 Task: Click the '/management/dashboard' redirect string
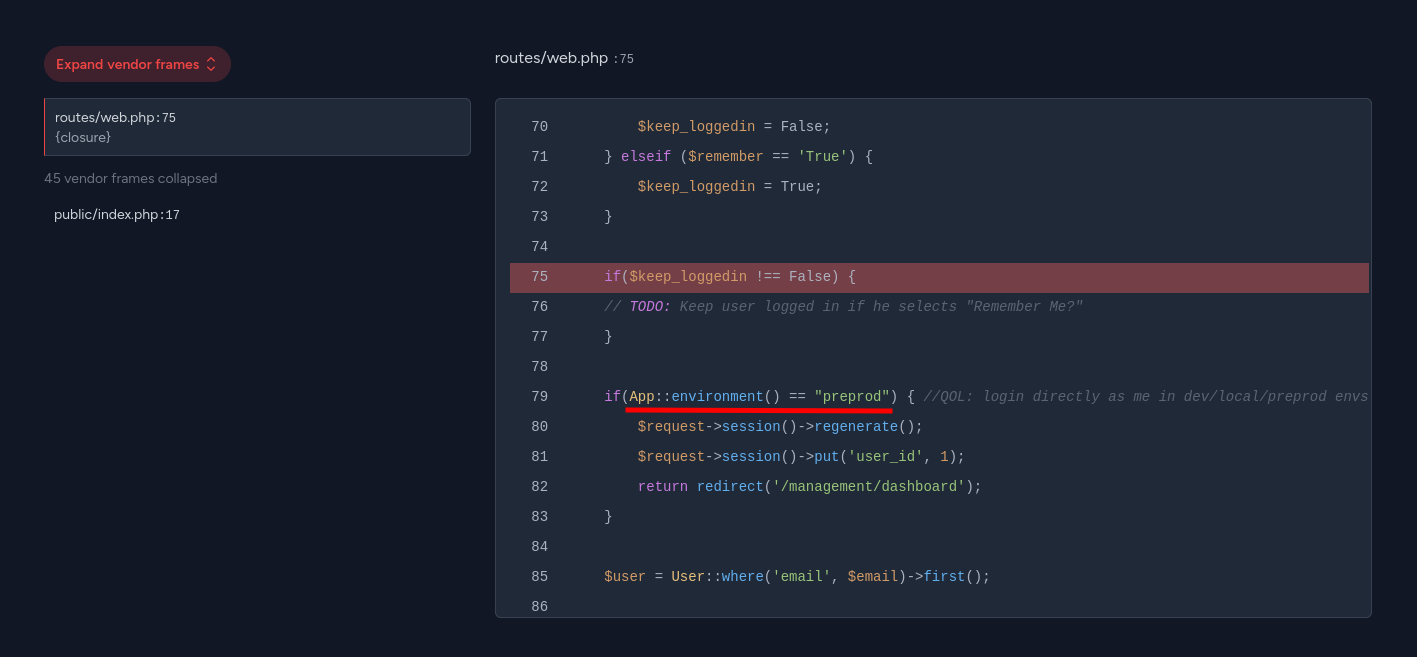click(868, 487)
